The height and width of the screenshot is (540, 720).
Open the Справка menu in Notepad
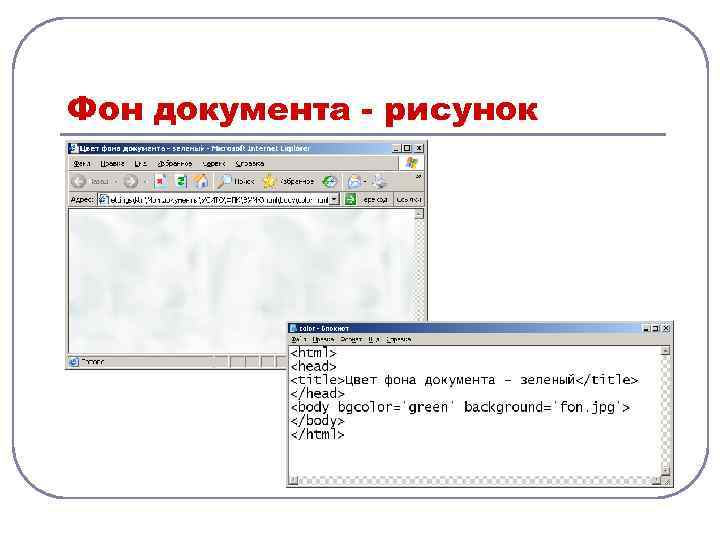399,340
